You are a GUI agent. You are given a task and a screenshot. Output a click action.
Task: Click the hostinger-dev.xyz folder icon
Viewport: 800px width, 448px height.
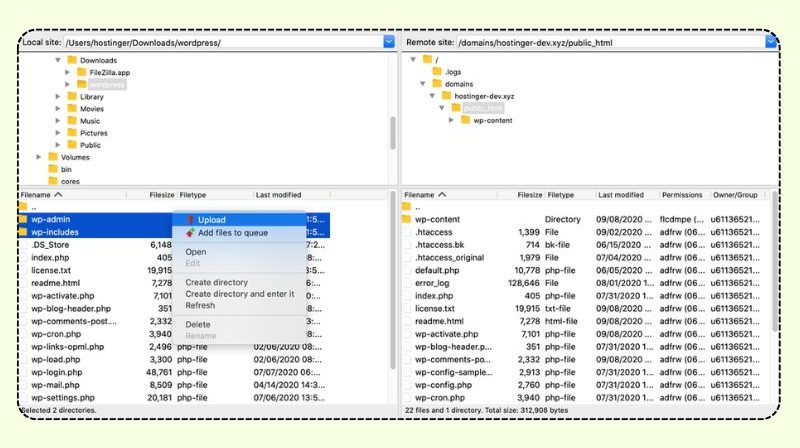[446, 95]
